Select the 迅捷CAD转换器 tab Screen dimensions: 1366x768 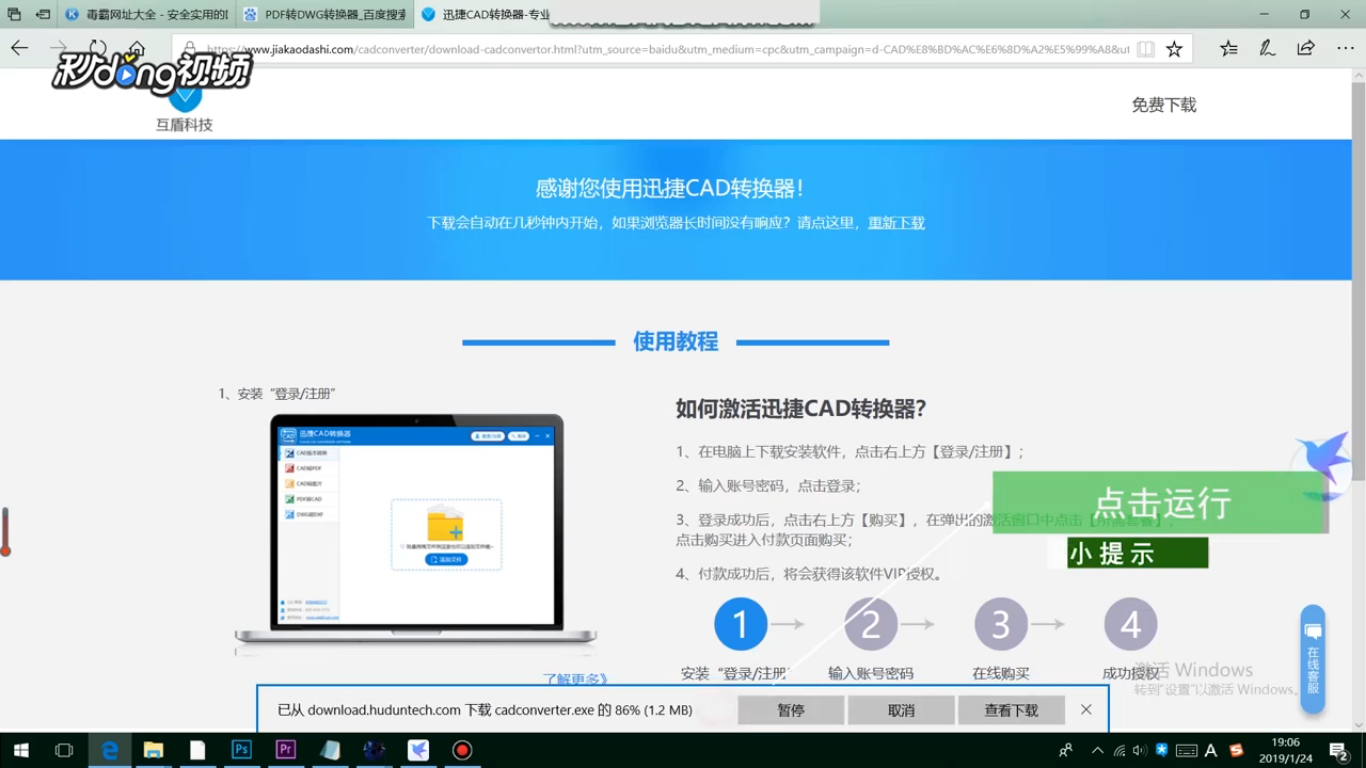click(x=484, y=14)
